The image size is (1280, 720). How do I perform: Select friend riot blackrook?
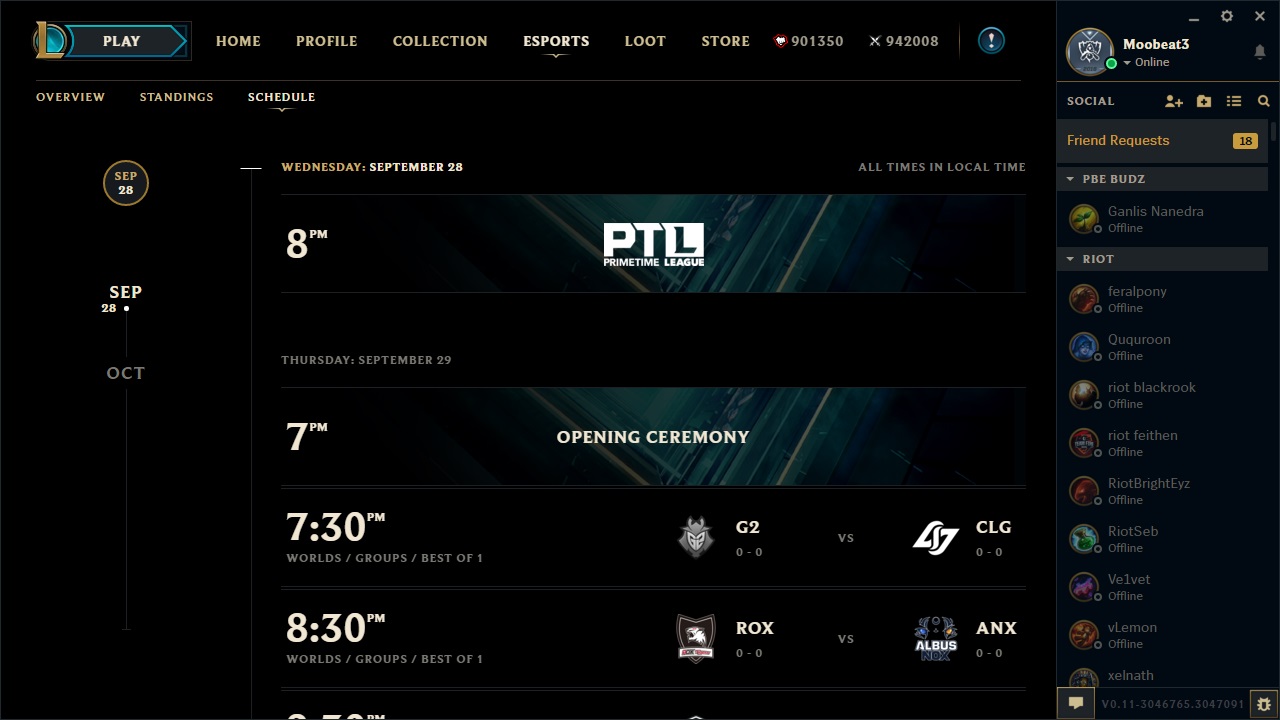pos(1162,395)
